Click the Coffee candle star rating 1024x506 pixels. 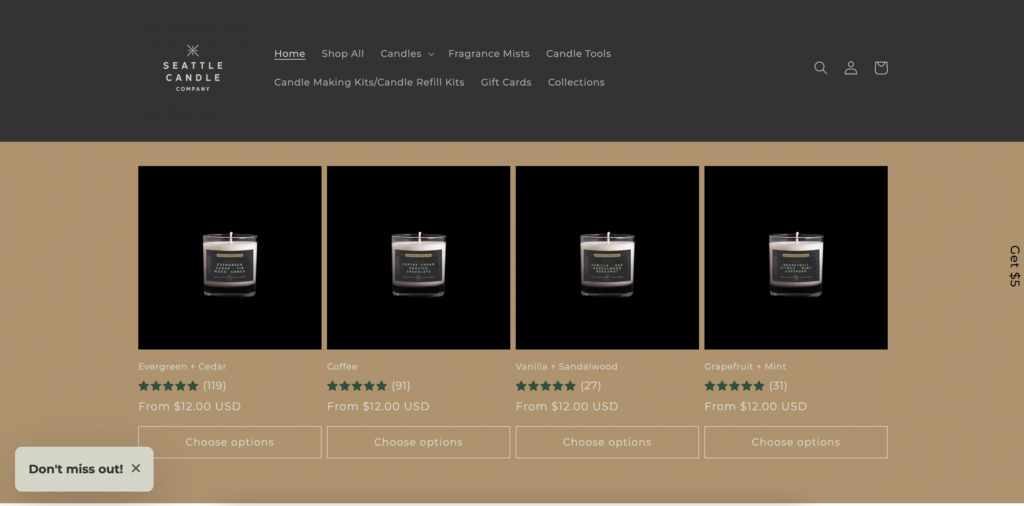357,386
